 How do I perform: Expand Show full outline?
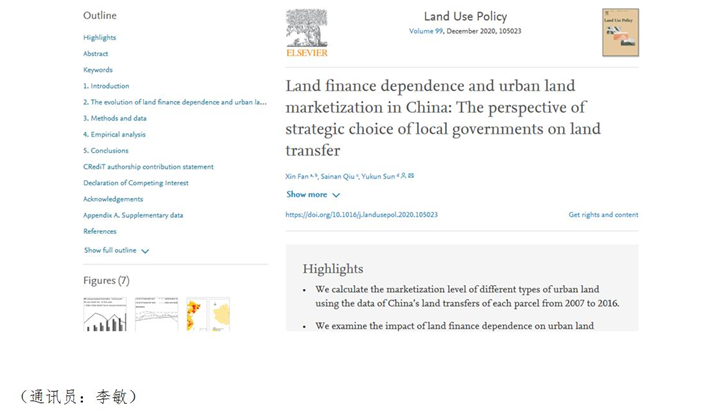(x=116, y=251)
